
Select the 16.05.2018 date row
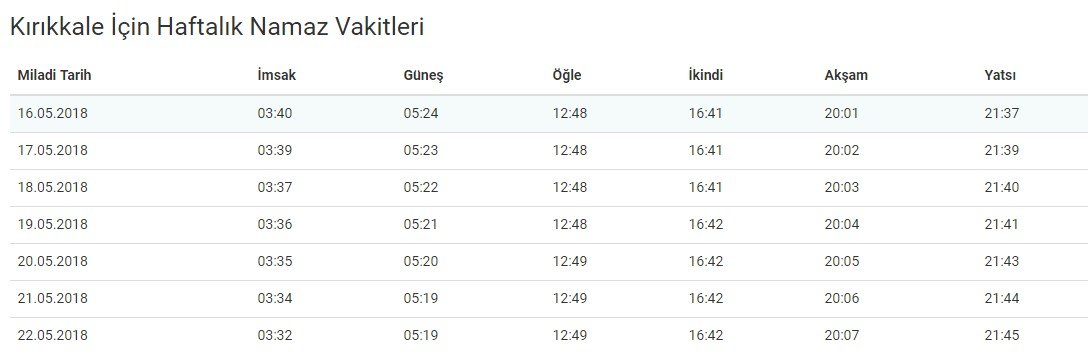point(549,114)
